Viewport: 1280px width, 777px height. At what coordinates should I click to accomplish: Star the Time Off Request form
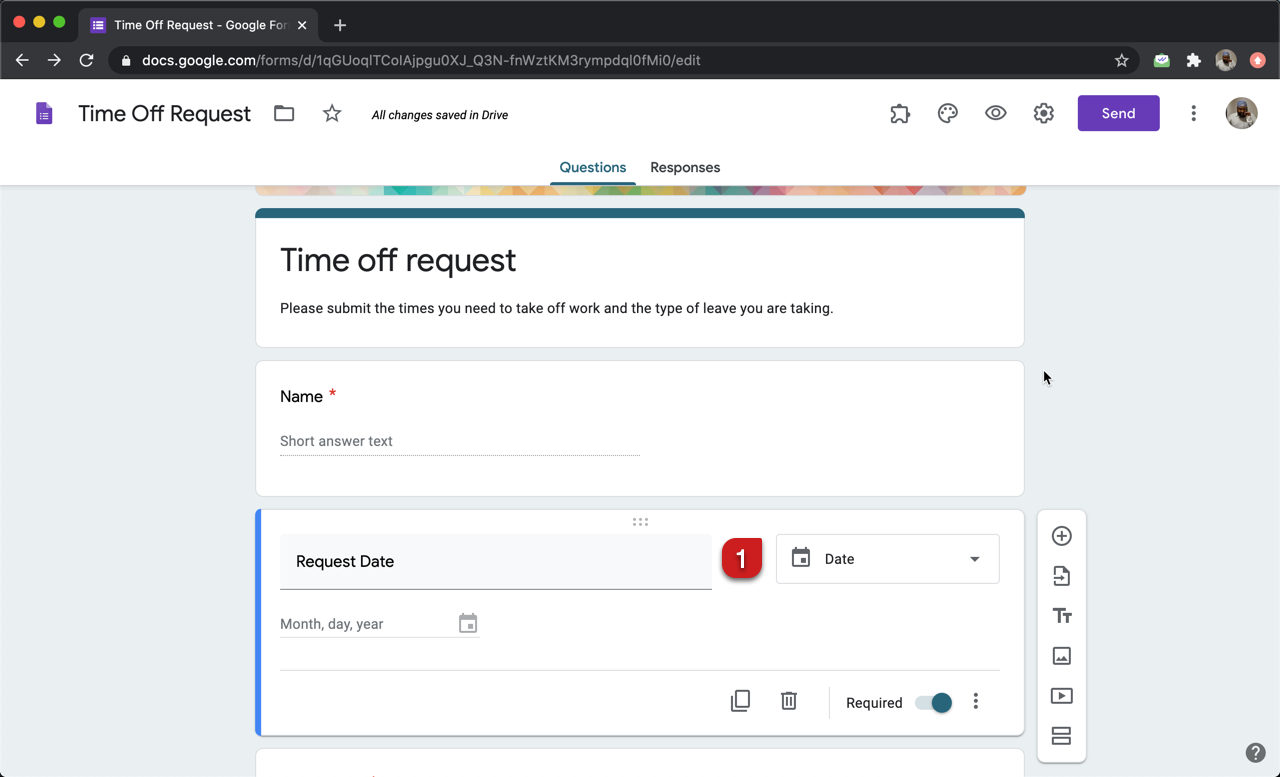pos(332,114)
